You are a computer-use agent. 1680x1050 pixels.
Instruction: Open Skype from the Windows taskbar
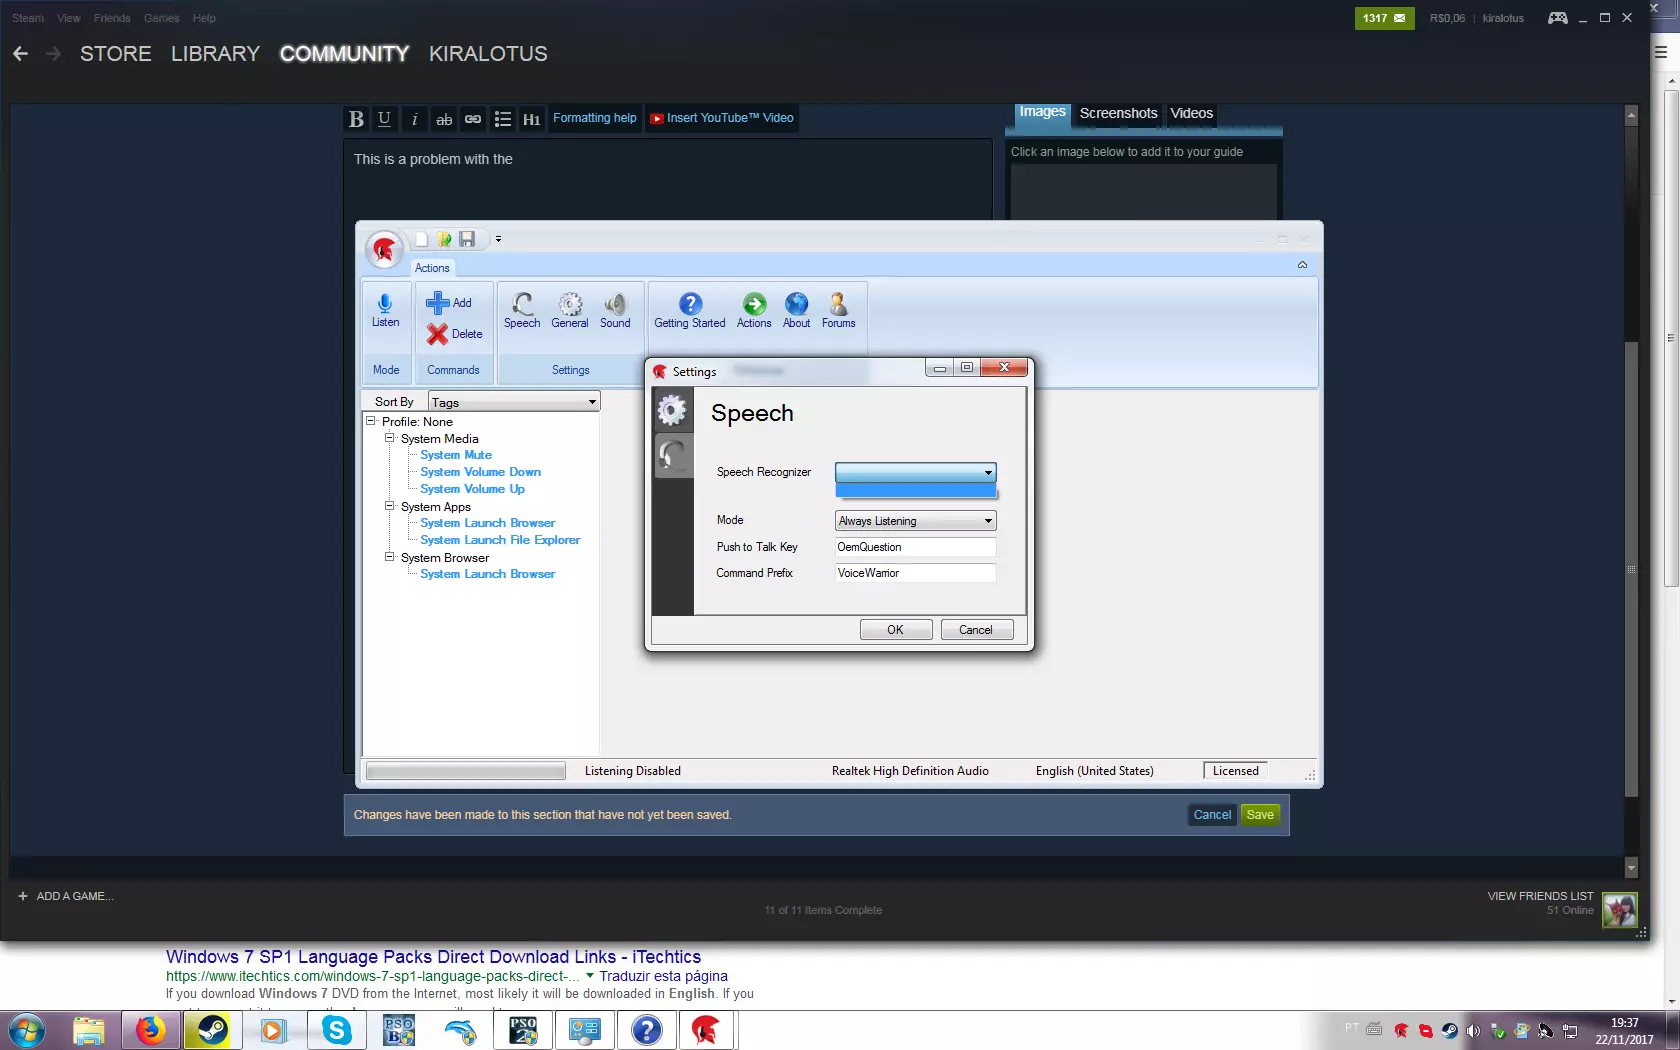(x=337, y=1030)
